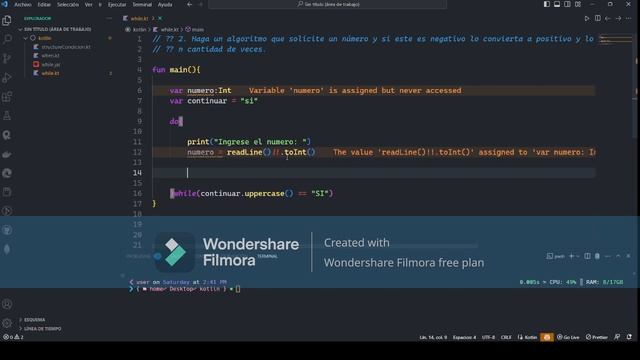Click the VS Code logo icon
The image size is (640, 360).
coord(5,4)
